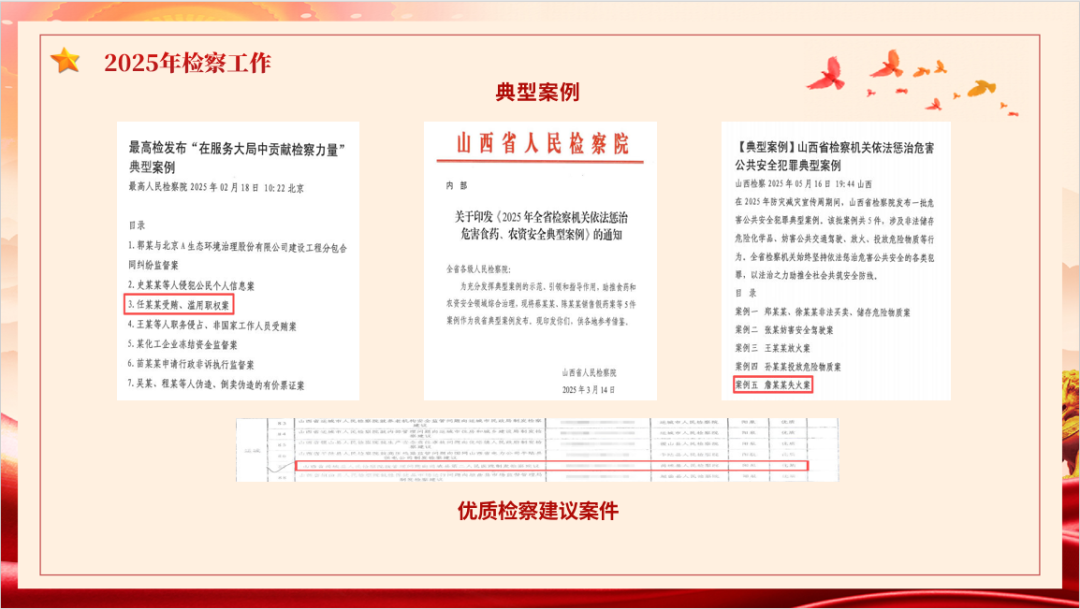1080x609 pixels.
Task: Select the slide title 2025年检察工作
Action: click(x=187, y=63)
